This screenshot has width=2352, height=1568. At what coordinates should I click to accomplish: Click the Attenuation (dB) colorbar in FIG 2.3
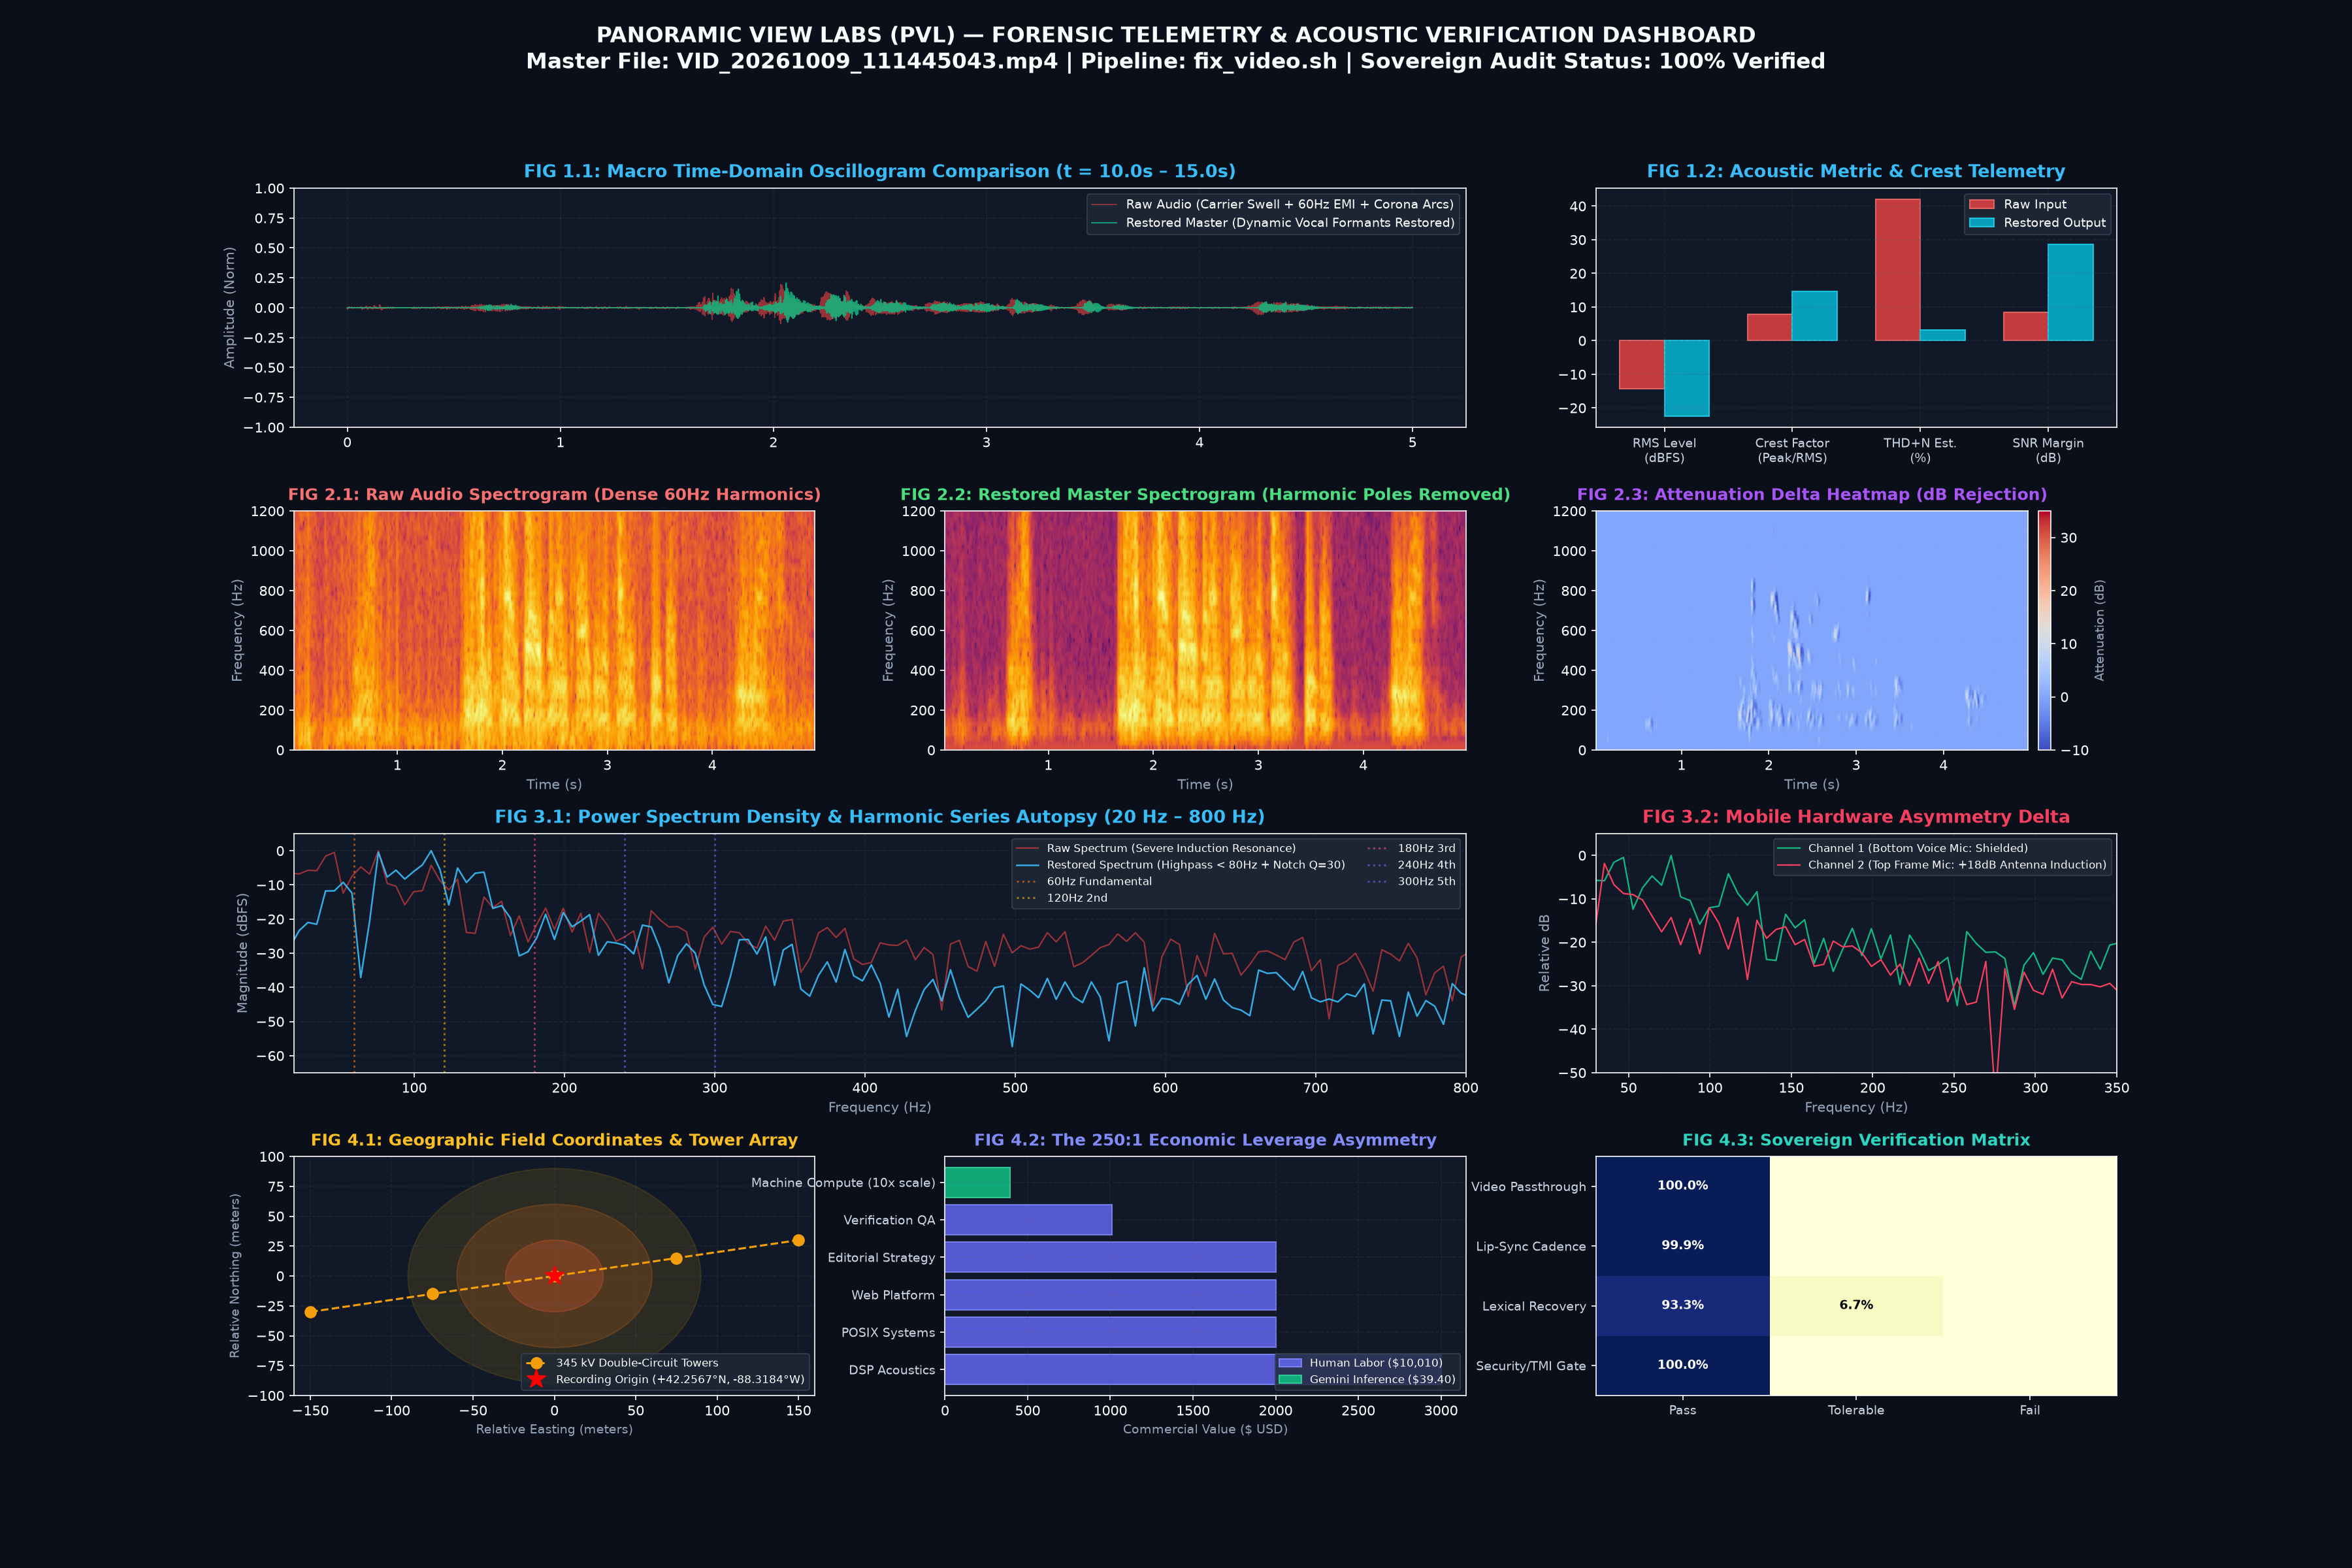[x=2044, y=630]
